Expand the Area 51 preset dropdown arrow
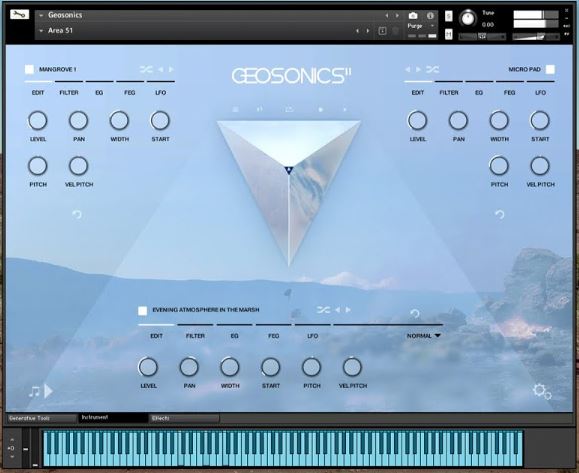Image resolution: width=579 pixels, height=473 pixels. 41,31
